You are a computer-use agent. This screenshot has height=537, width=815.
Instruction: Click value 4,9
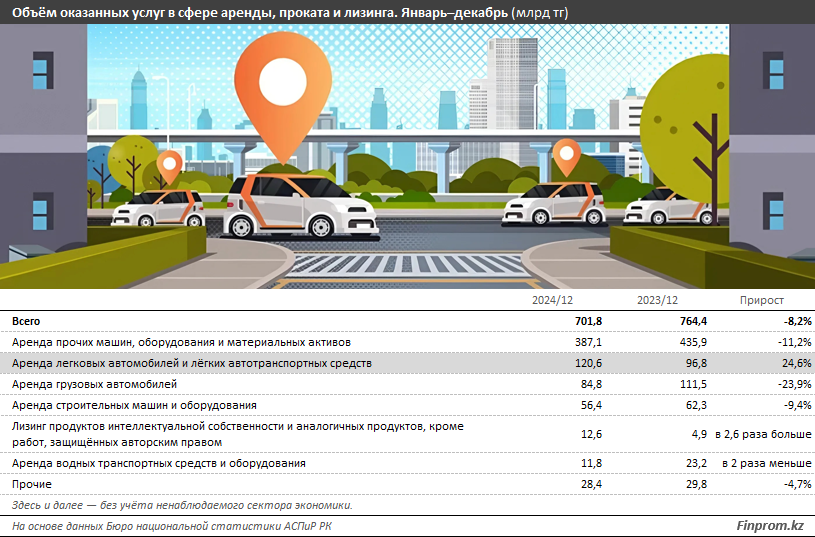pos(699,434)
